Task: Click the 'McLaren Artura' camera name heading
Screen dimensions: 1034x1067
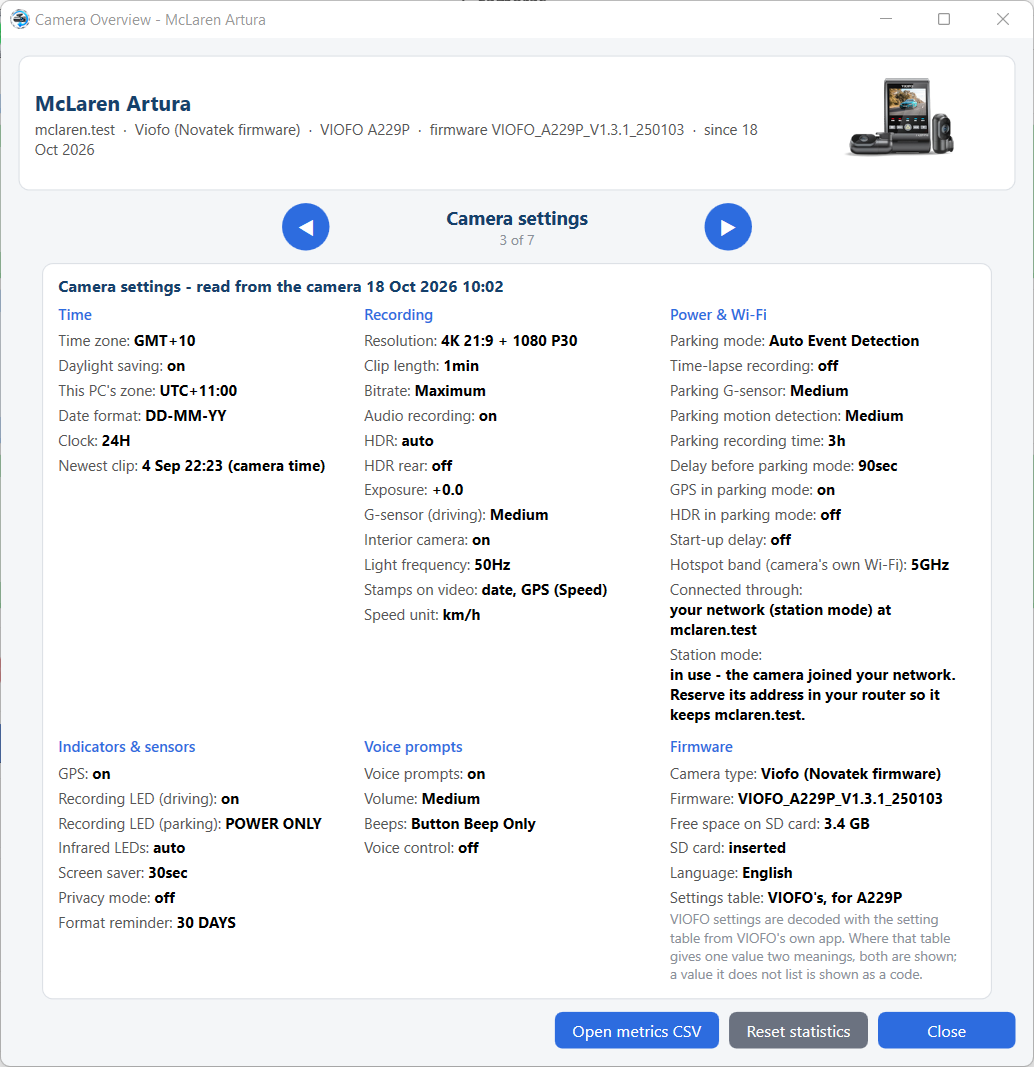Action: click(x=113, y=103)
